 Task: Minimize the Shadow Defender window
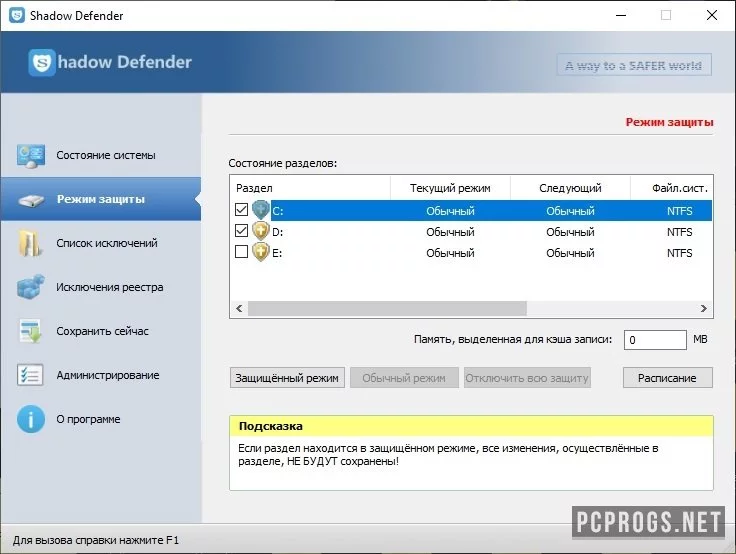click(621, 15)
